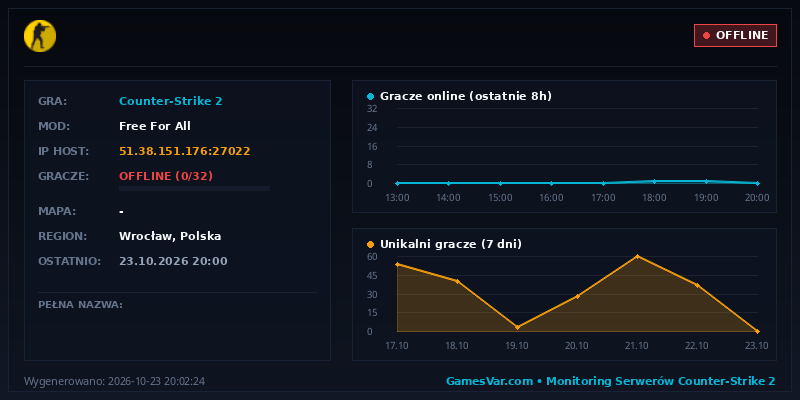
Task: Click the 16:00 data point on players chart
Action: pyautogui.click(x=552, y=183)
